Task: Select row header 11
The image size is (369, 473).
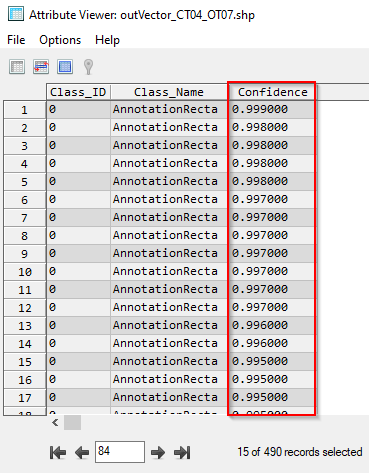Action: point(25,290)
